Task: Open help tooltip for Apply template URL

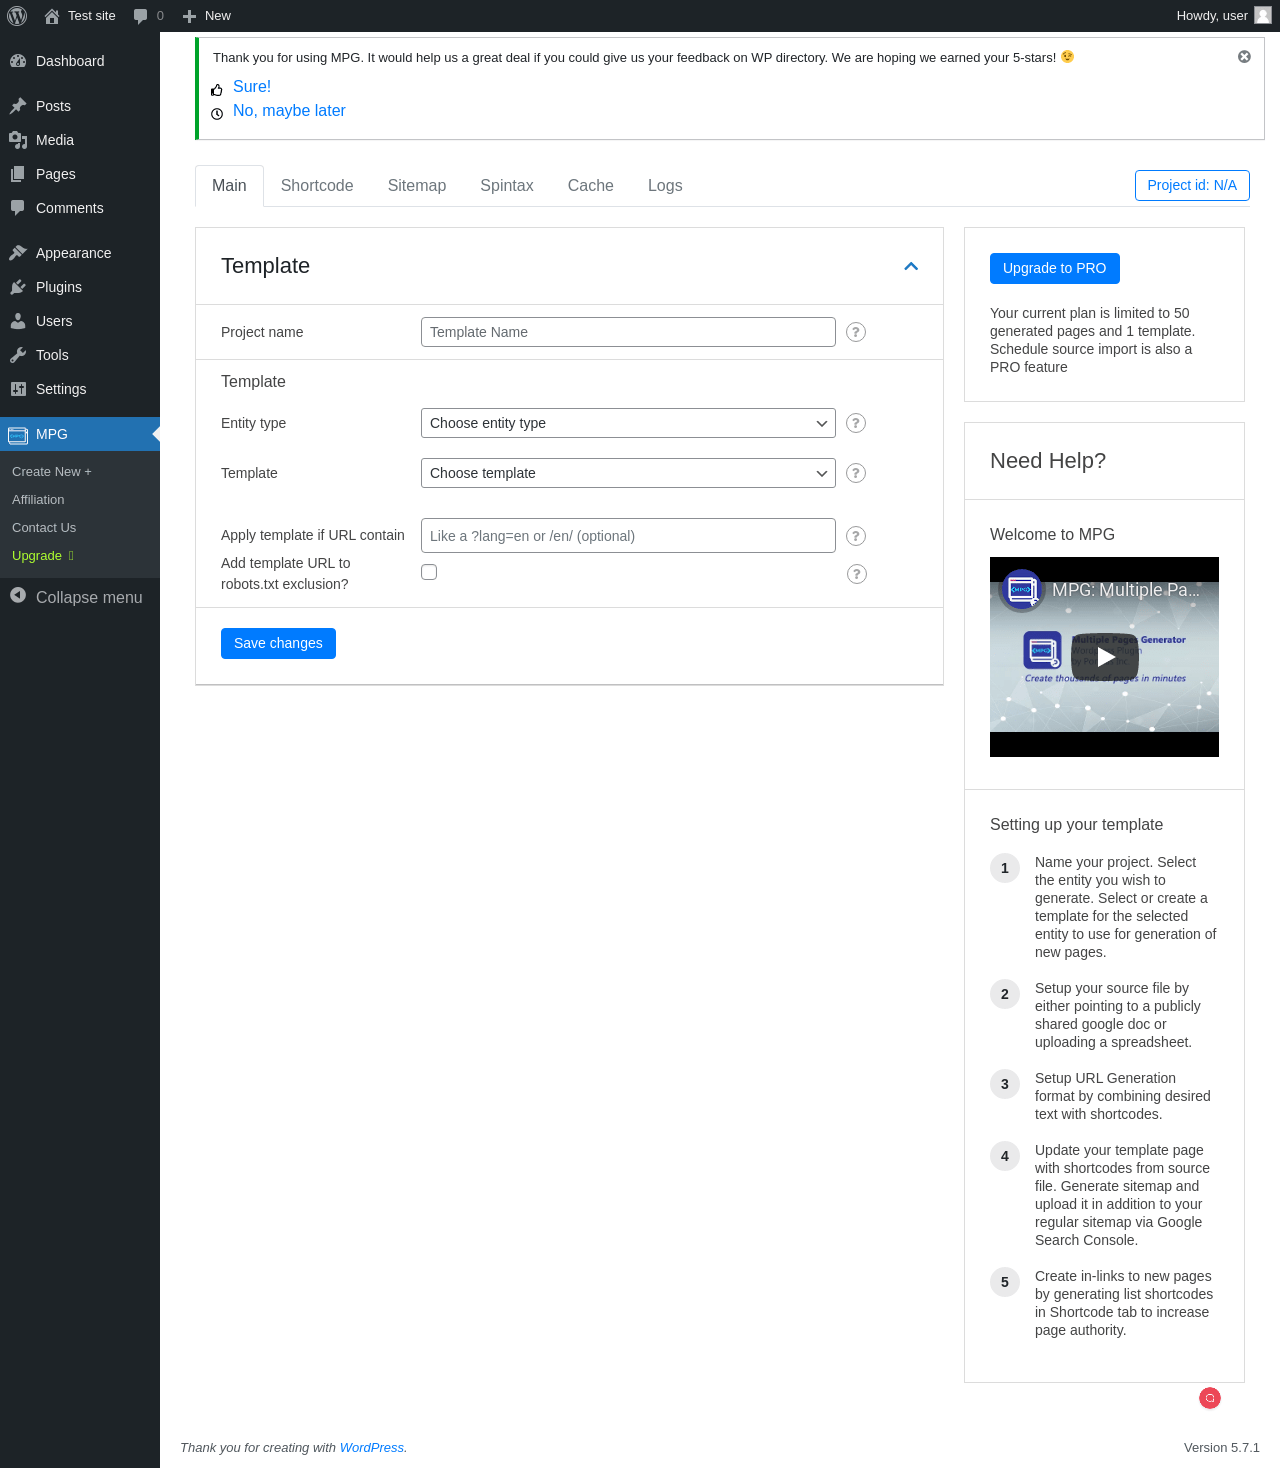Action: click(856, 536)
